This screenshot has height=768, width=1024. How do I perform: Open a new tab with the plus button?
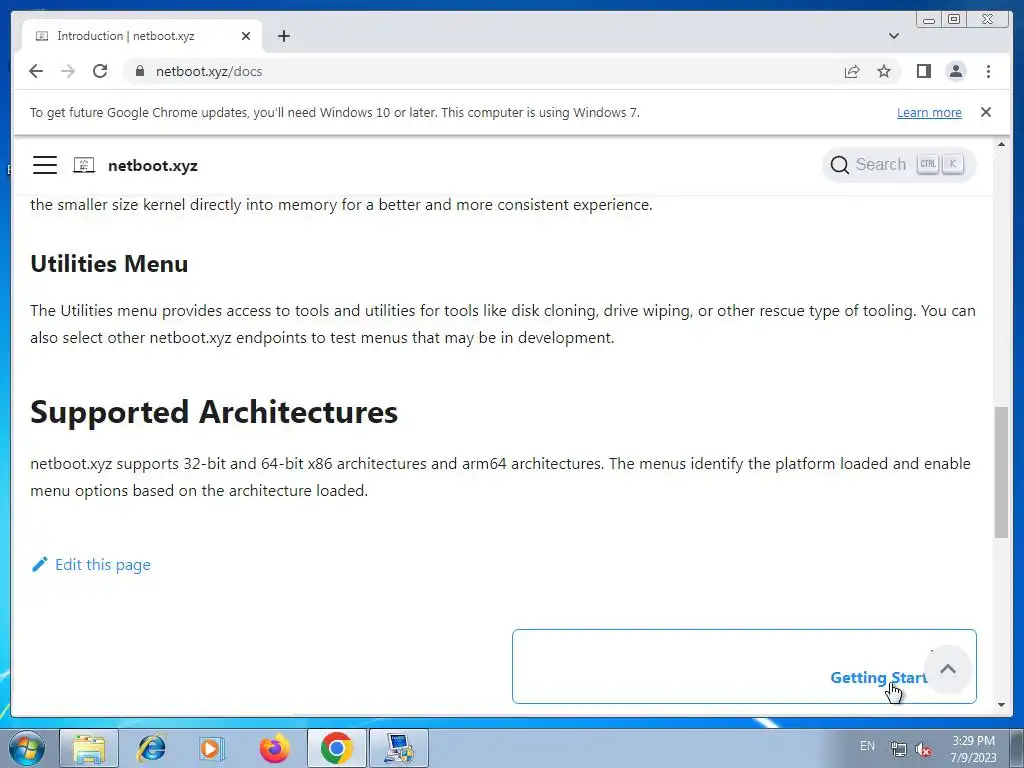tap(283, 36)
